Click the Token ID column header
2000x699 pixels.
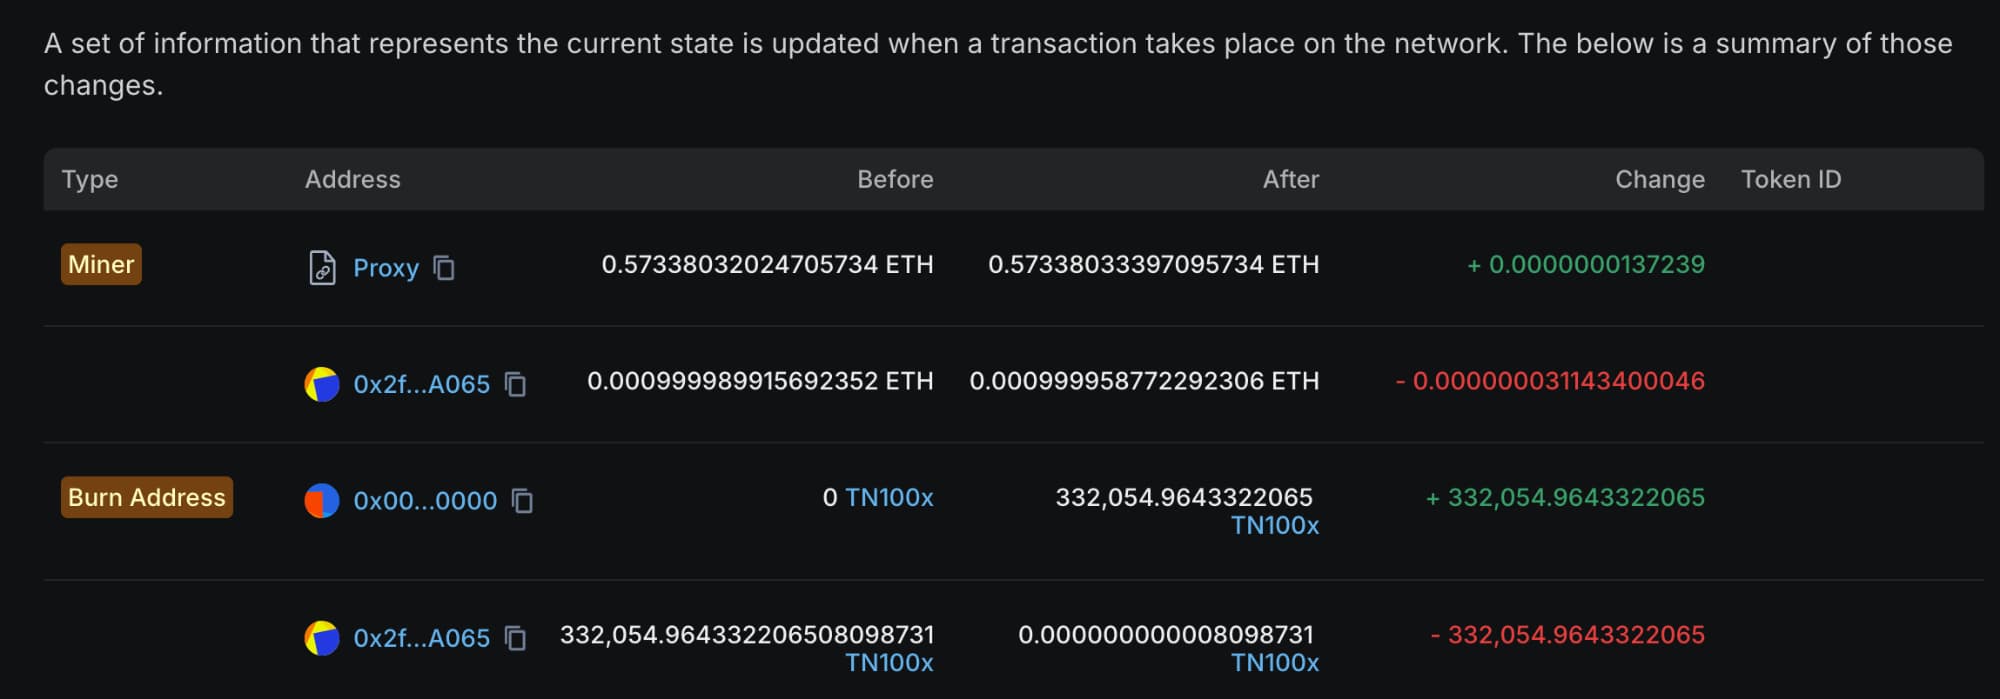[x=1791, y=179]
